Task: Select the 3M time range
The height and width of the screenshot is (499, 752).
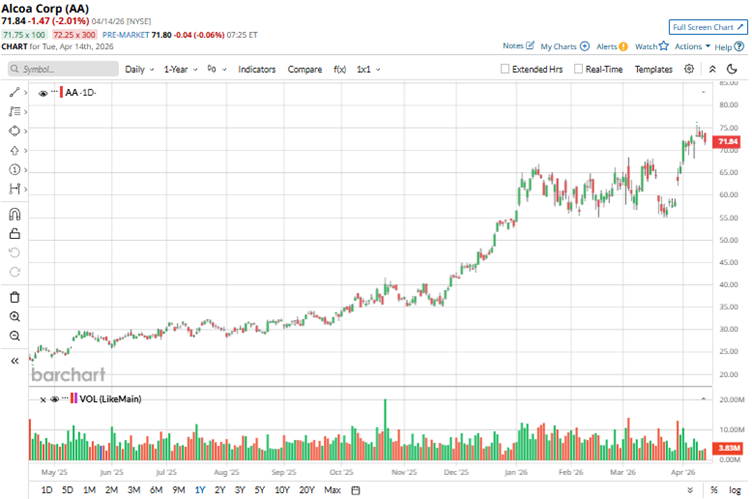Action: tap(134, 490)
